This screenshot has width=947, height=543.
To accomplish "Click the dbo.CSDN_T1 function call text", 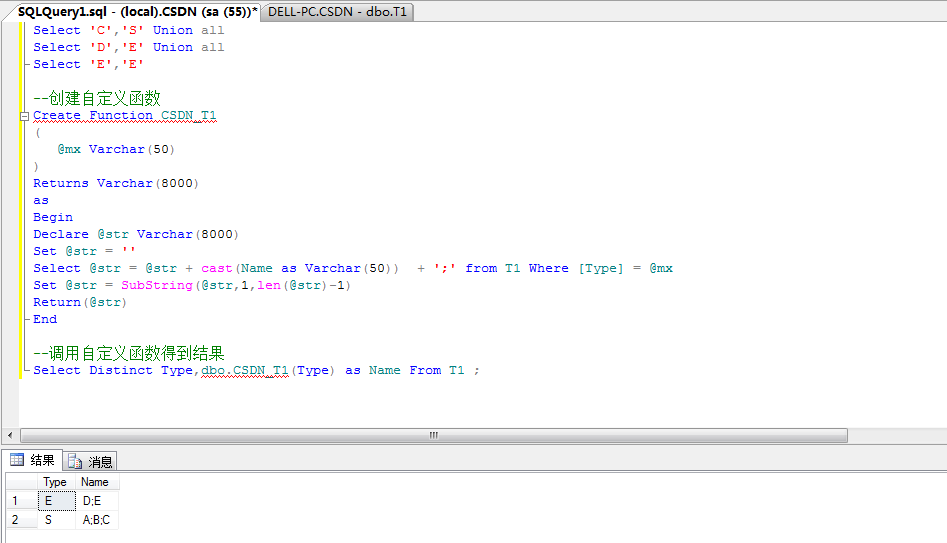I will [x=244, y=370].
